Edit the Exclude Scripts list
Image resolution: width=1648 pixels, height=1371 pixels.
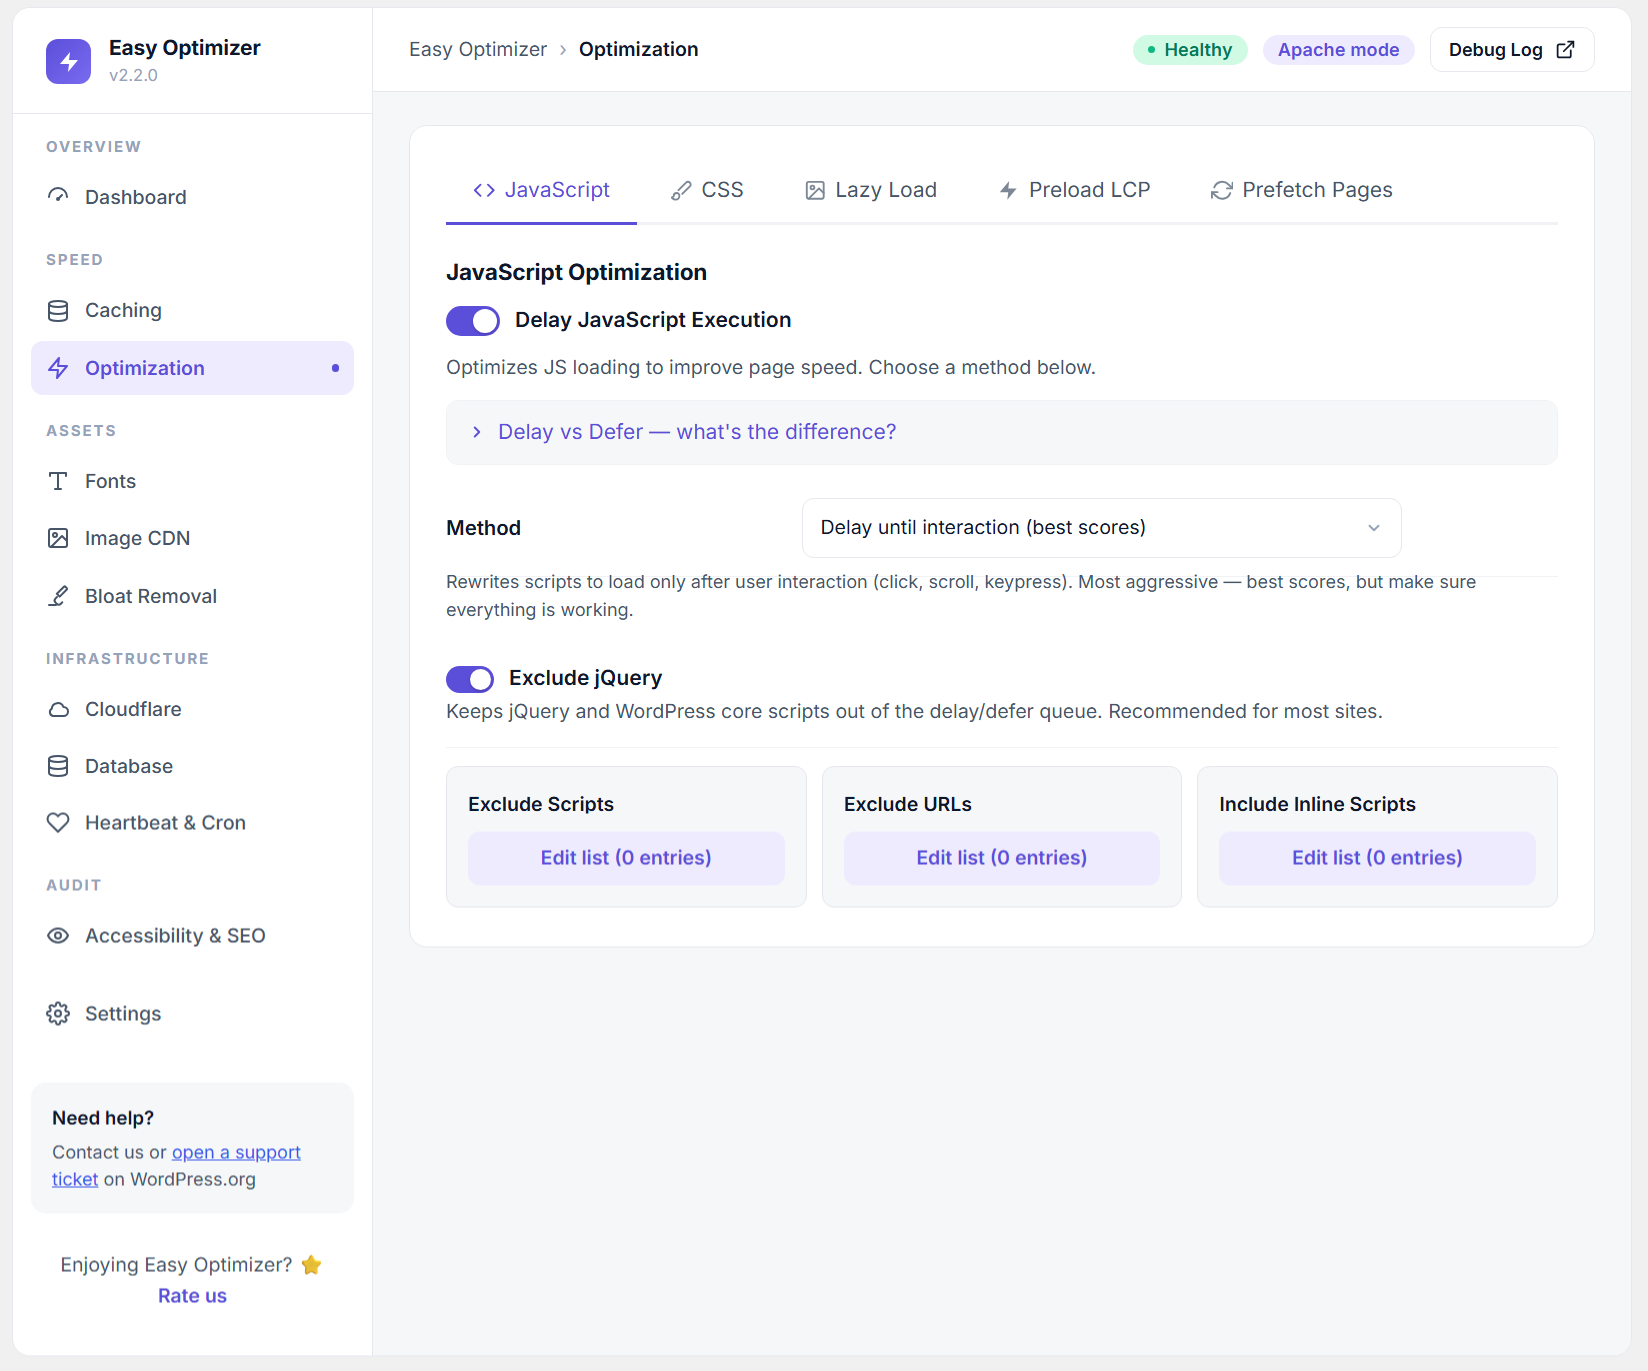pos(626,858)
